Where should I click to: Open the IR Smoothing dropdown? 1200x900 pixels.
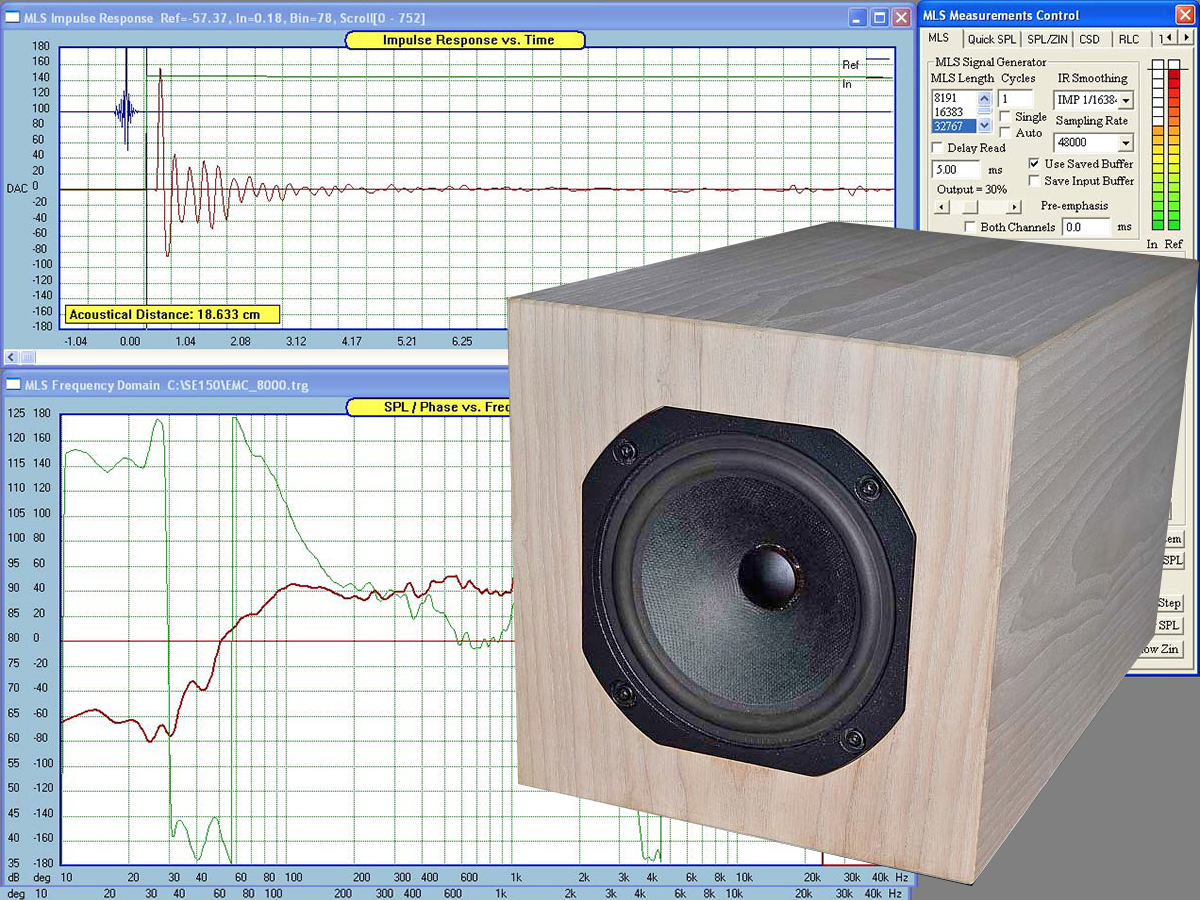coord(1127,101)
